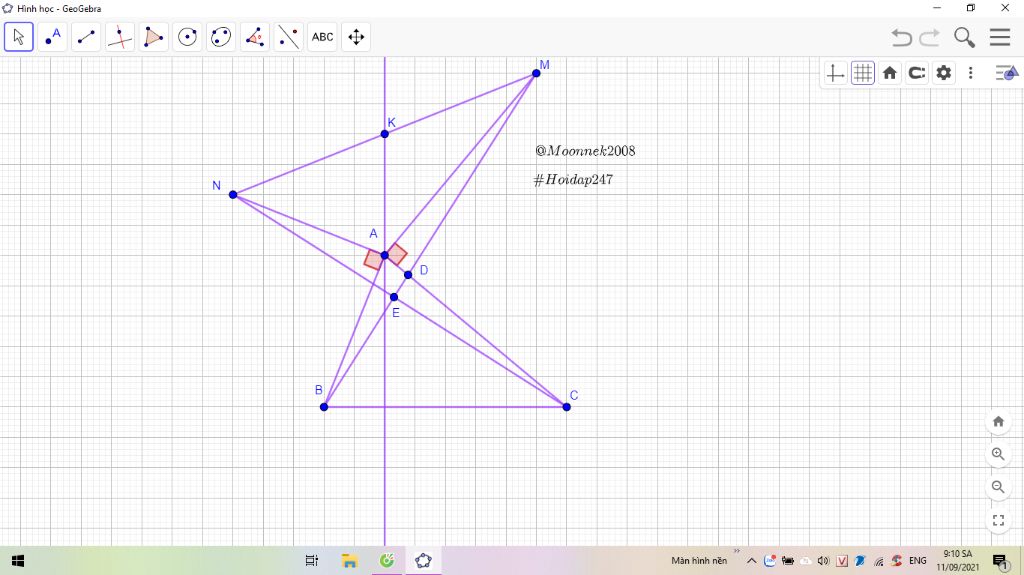This screenshot has height=575, width=1024.
Task: Select point K on the vertical line
Action: (385, 134)
